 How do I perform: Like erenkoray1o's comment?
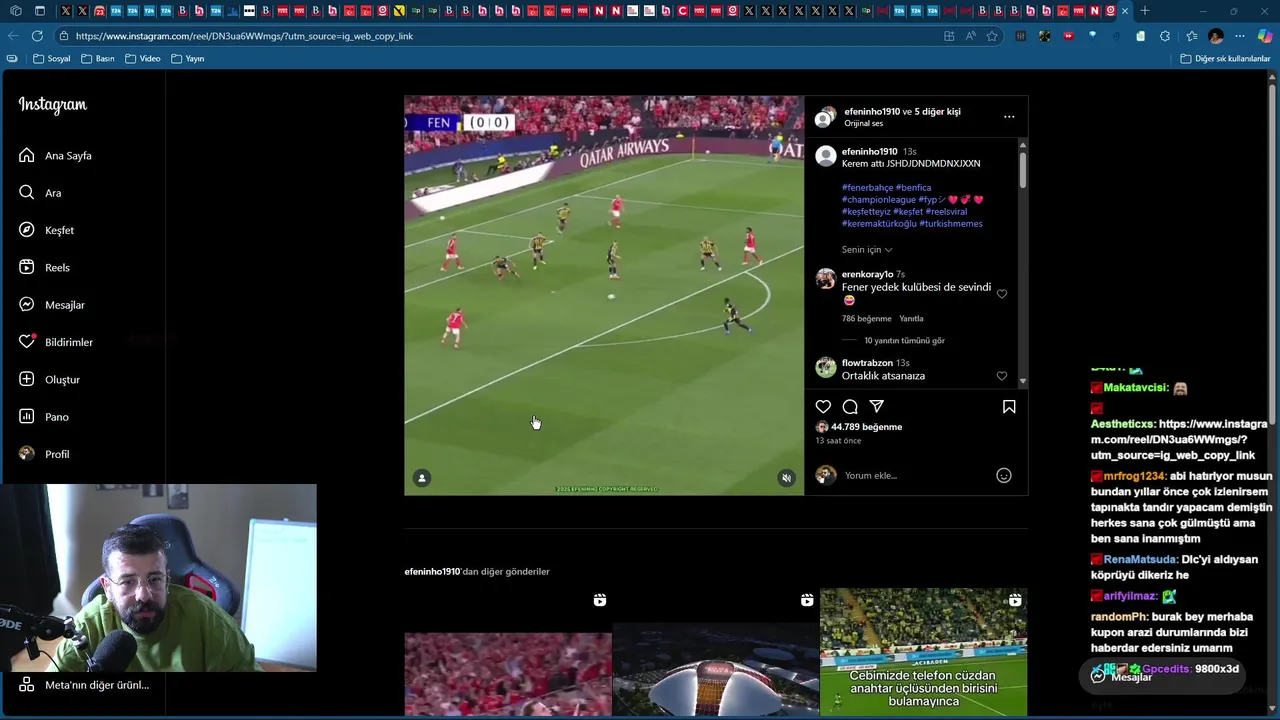(1002, 294)
